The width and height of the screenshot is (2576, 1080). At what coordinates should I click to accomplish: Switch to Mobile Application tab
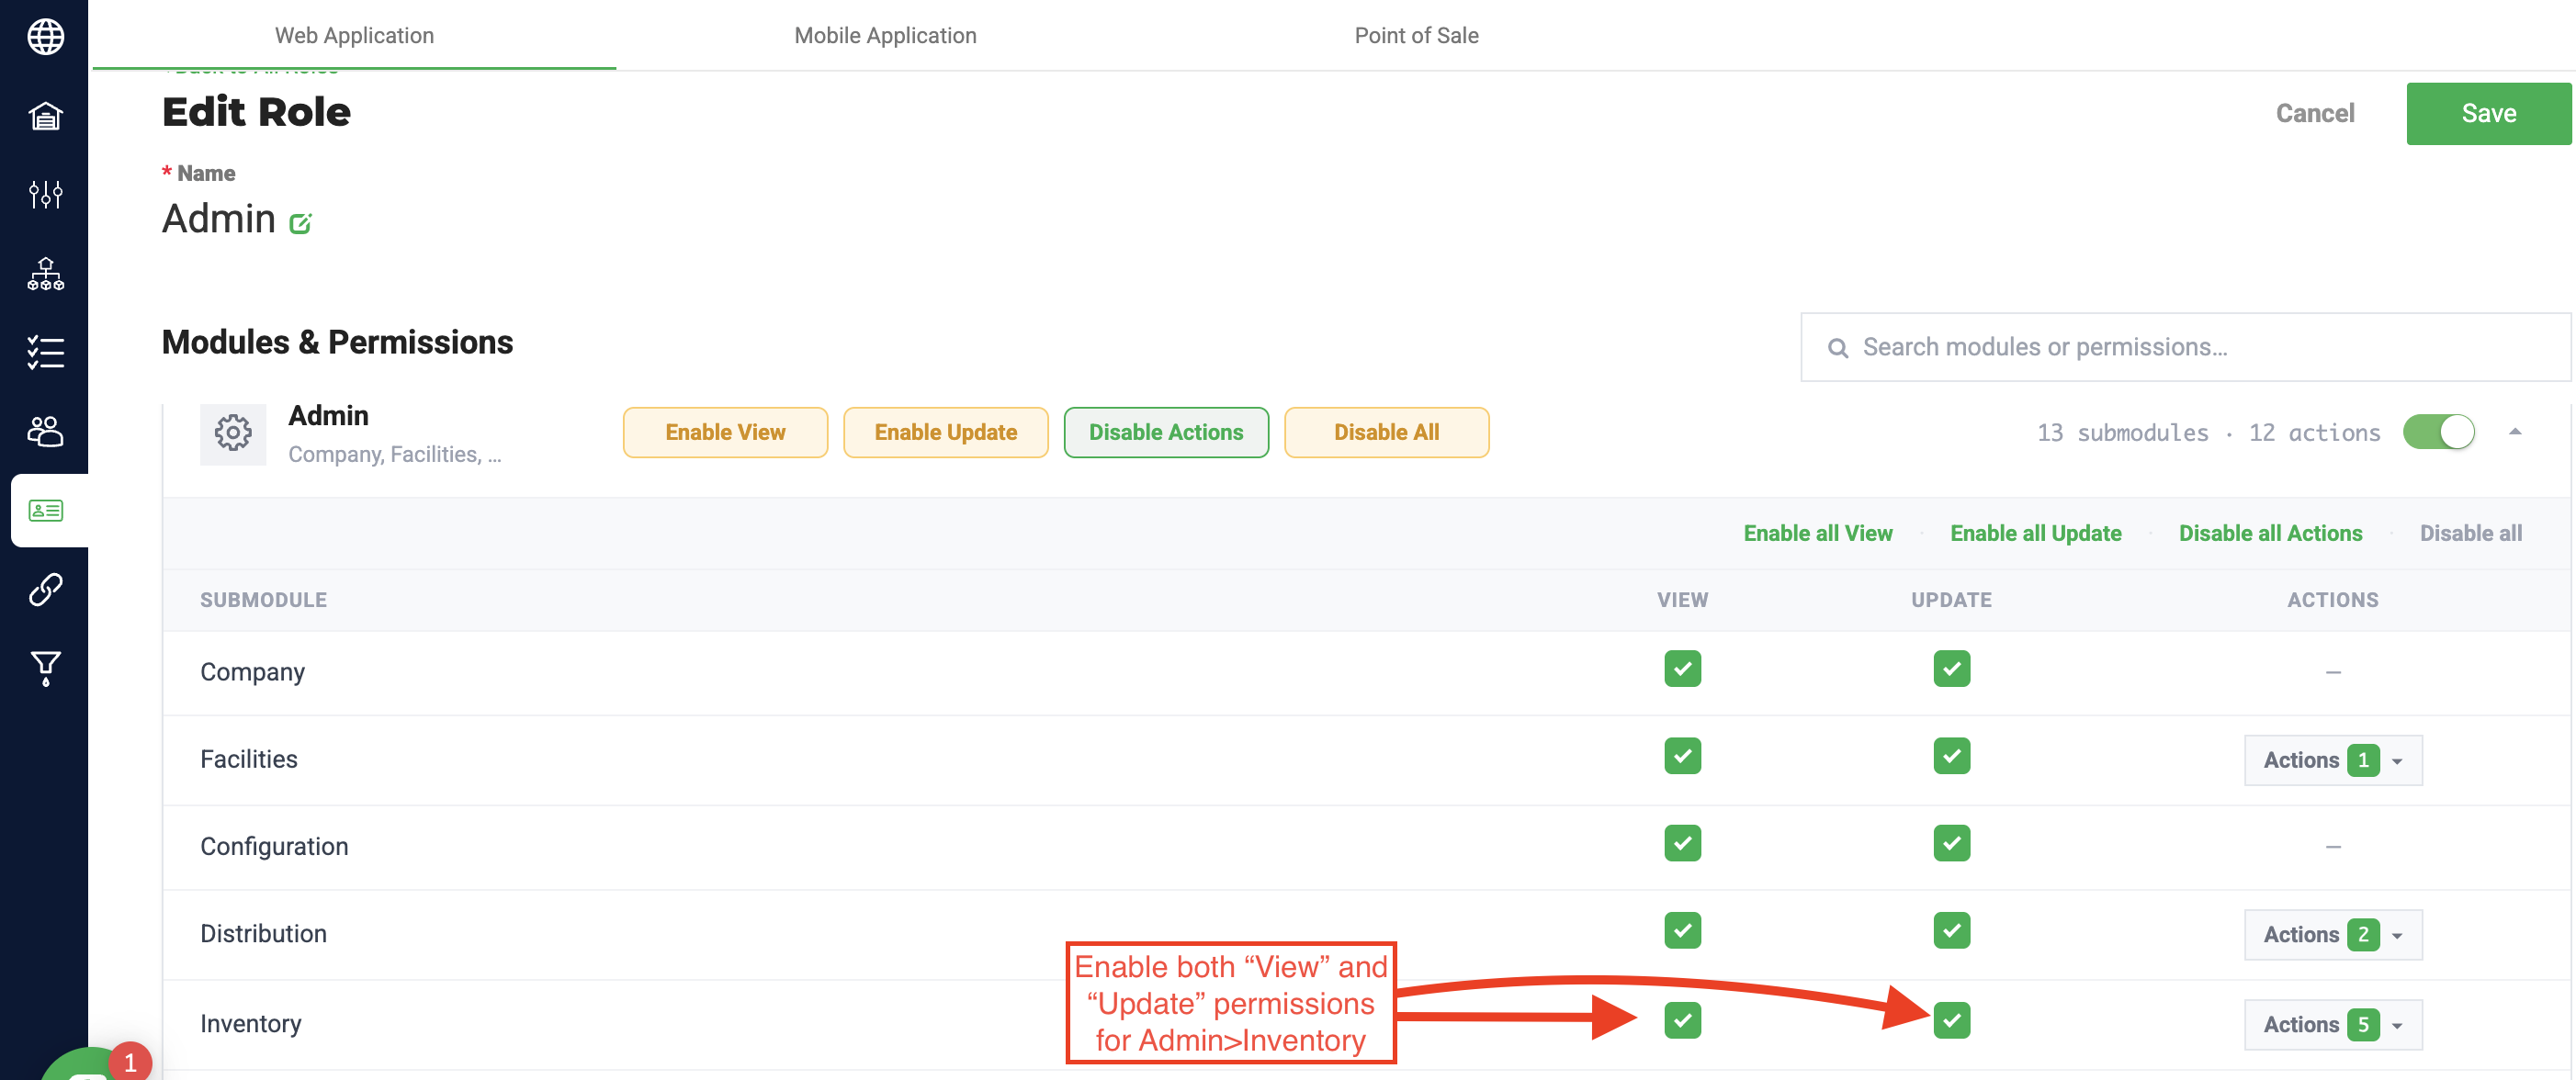(885, 35)
